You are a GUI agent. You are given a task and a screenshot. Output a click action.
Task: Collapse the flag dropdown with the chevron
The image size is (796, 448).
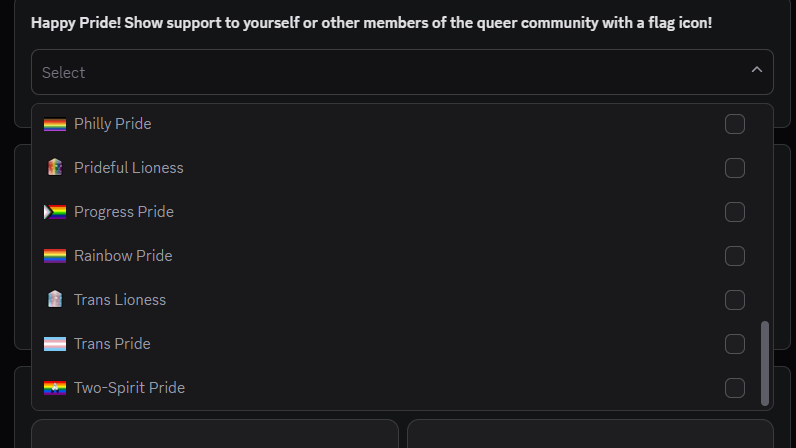(756, 70)
